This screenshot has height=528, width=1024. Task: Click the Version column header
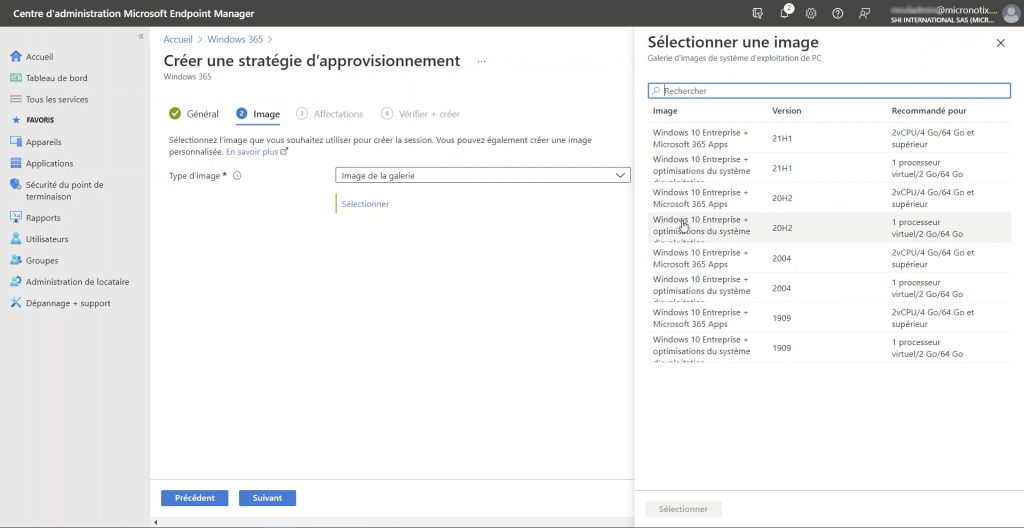pos(786,111)
